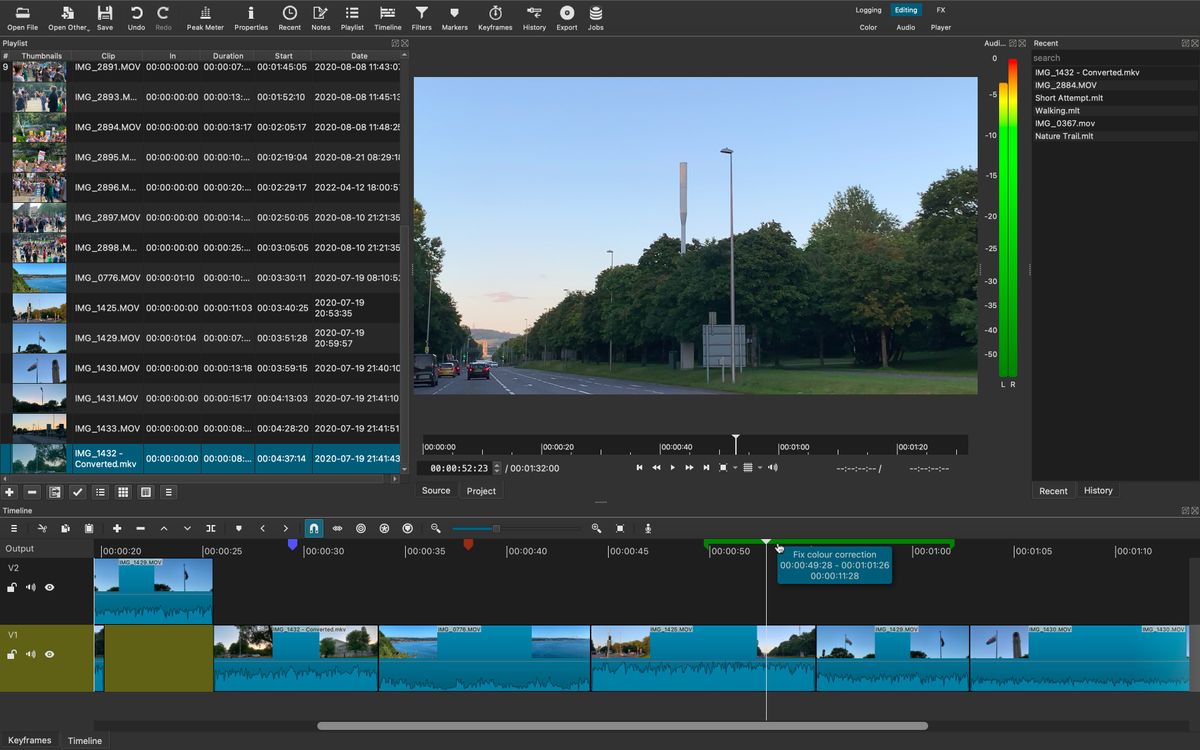The width and height of the screenshot is (1200, 750).
Task: Click the Split At Playhead icon
Action: click(x=211, y=528)
